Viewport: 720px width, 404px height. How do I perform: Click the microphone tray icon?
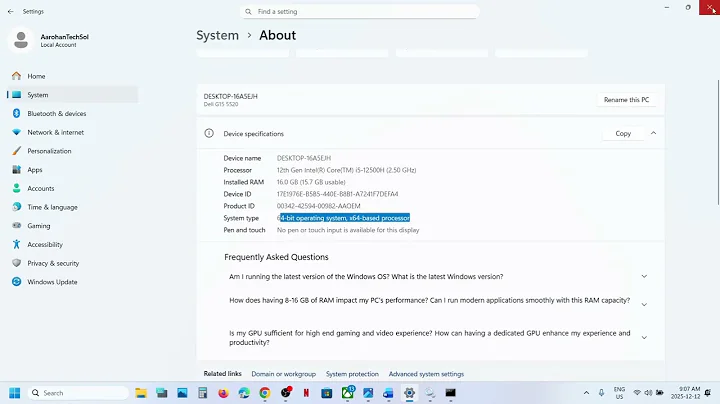pos(601,393)
